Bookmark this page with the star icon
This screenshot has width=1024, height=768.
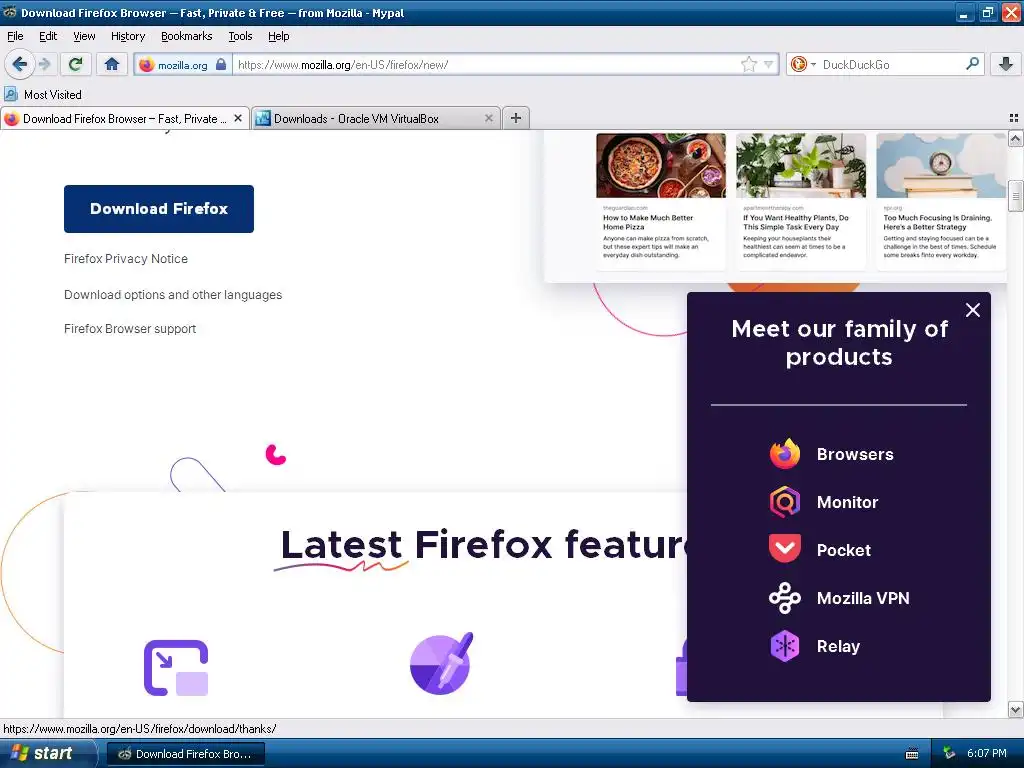[x=748, y=64]
